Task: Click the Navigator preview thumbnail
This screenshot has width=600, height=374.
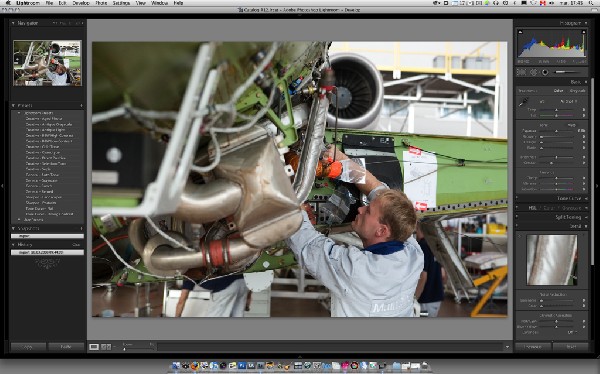Action: point(47,63)
